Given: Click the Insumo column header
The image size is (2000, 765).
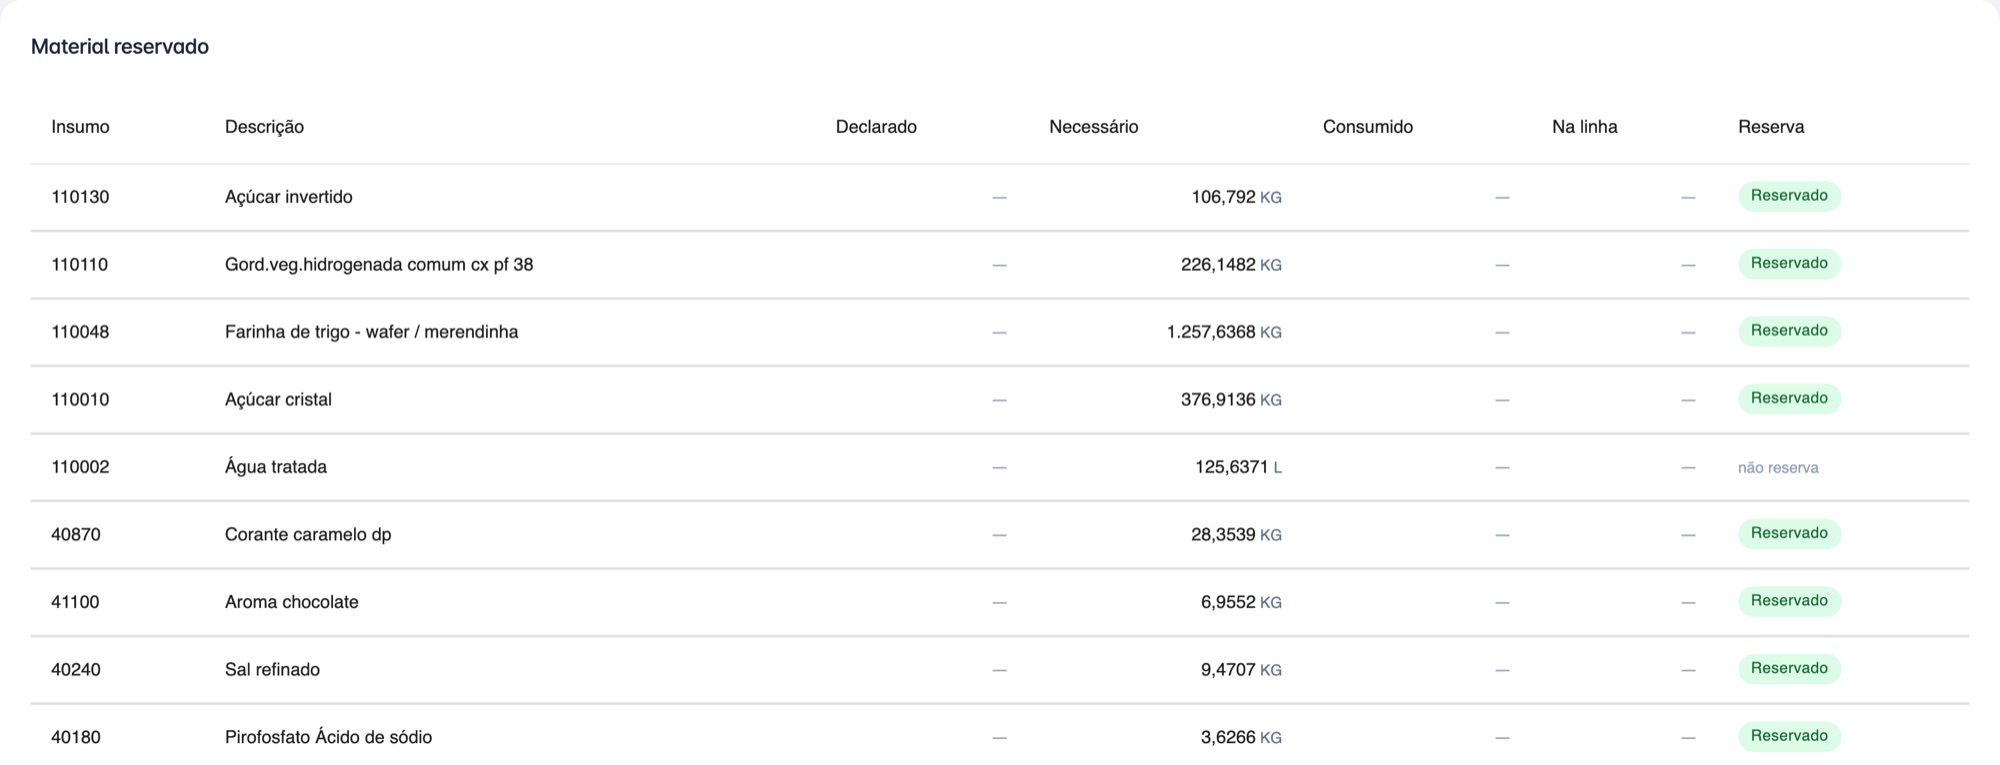Looking at the screenshot, I should (x=80, y=127).
